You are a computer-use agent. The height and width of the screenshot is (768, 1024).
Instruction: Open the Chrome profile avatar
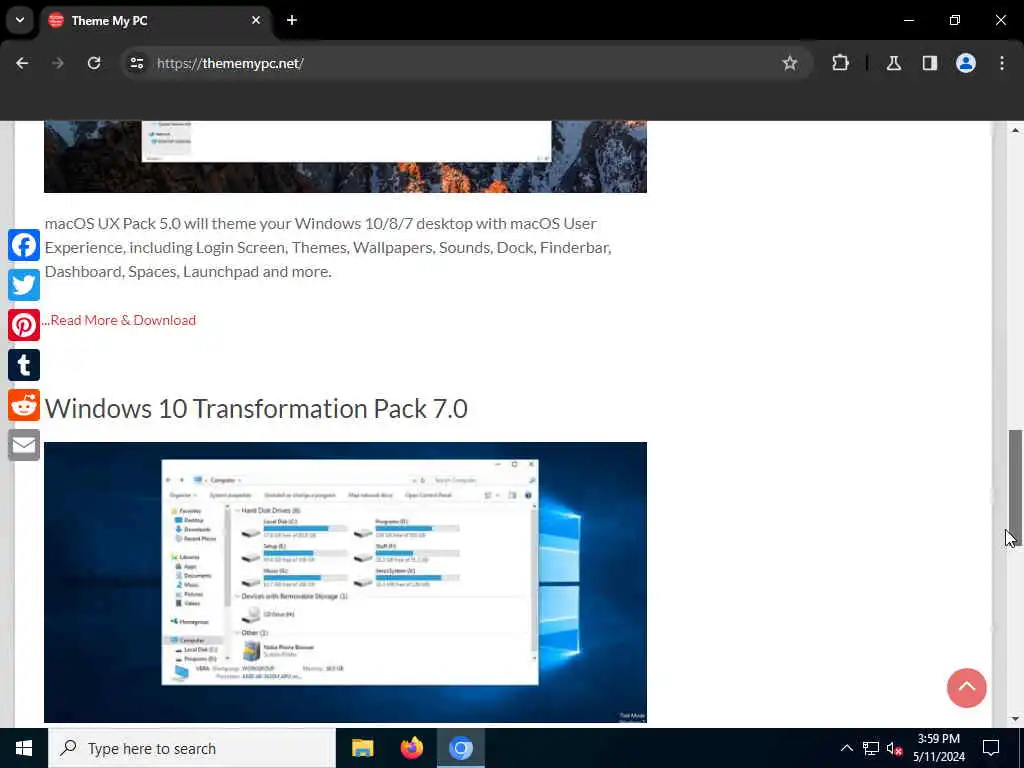[x=966, y=63]
